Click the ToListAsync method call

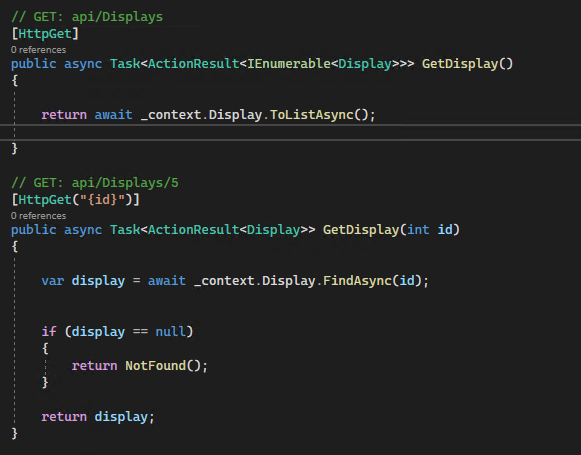[x=312, y=115]
